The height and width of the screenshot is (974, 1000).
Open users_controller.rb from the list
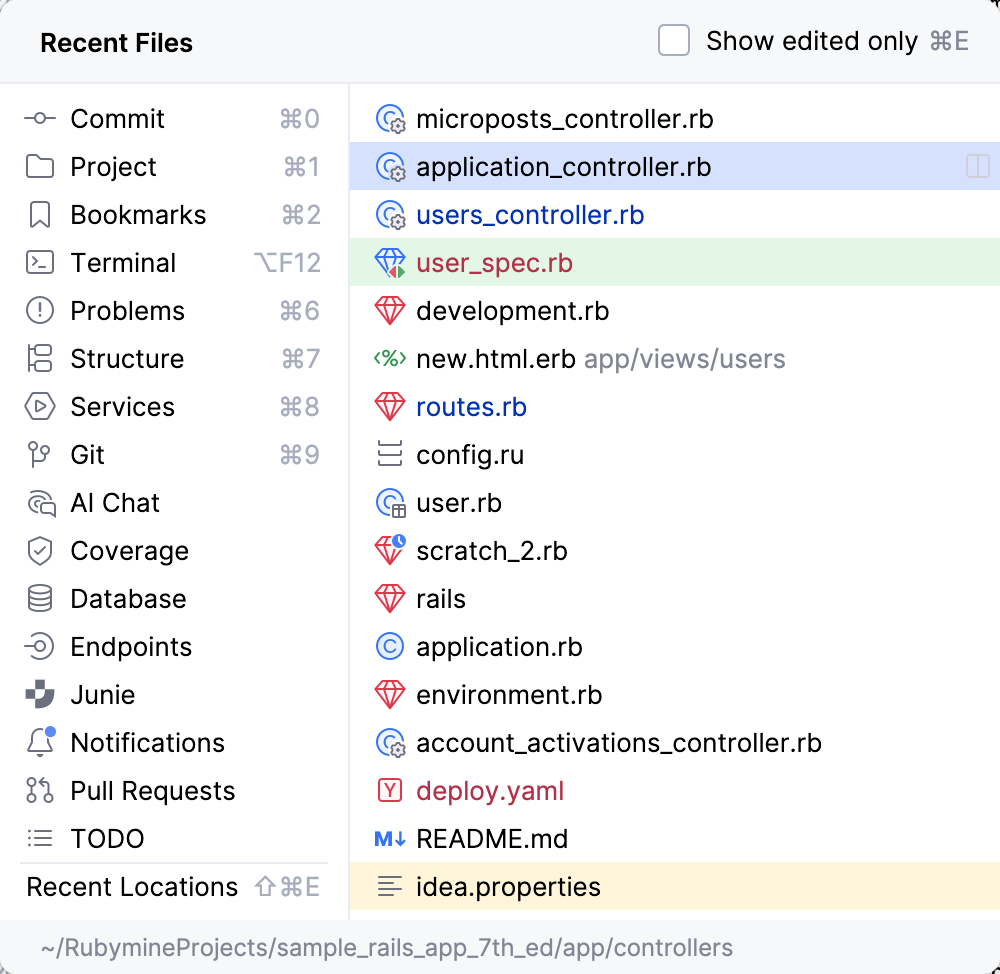click(529, 215)
